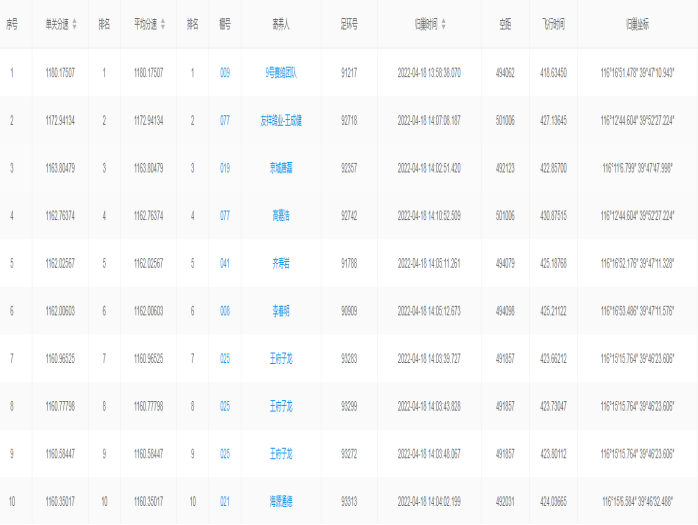Click loft 025 link in row 7

coord(225,358)
